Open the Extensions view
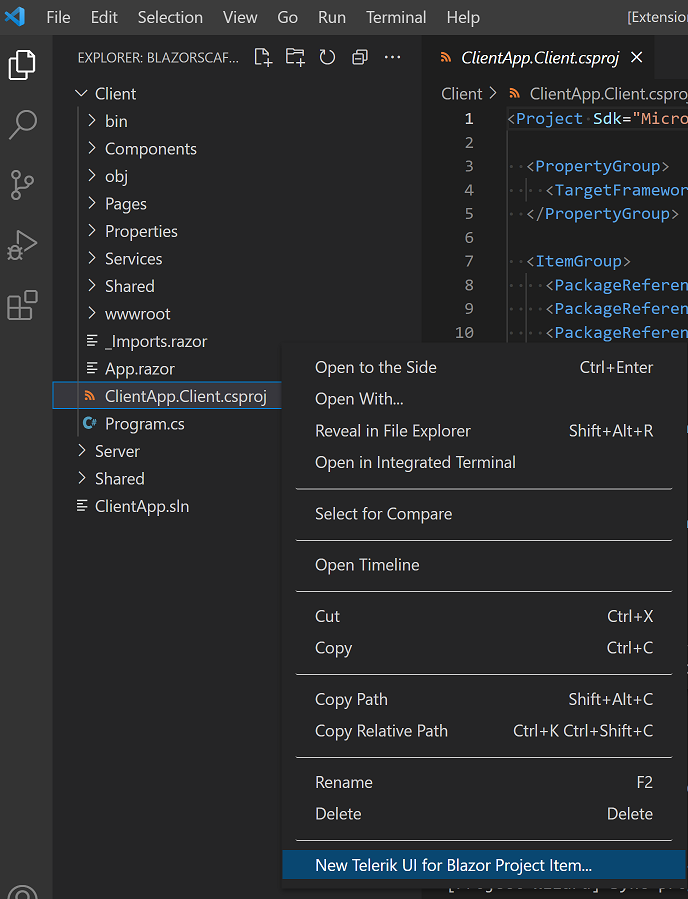688x899 pixels. (22, 305)
